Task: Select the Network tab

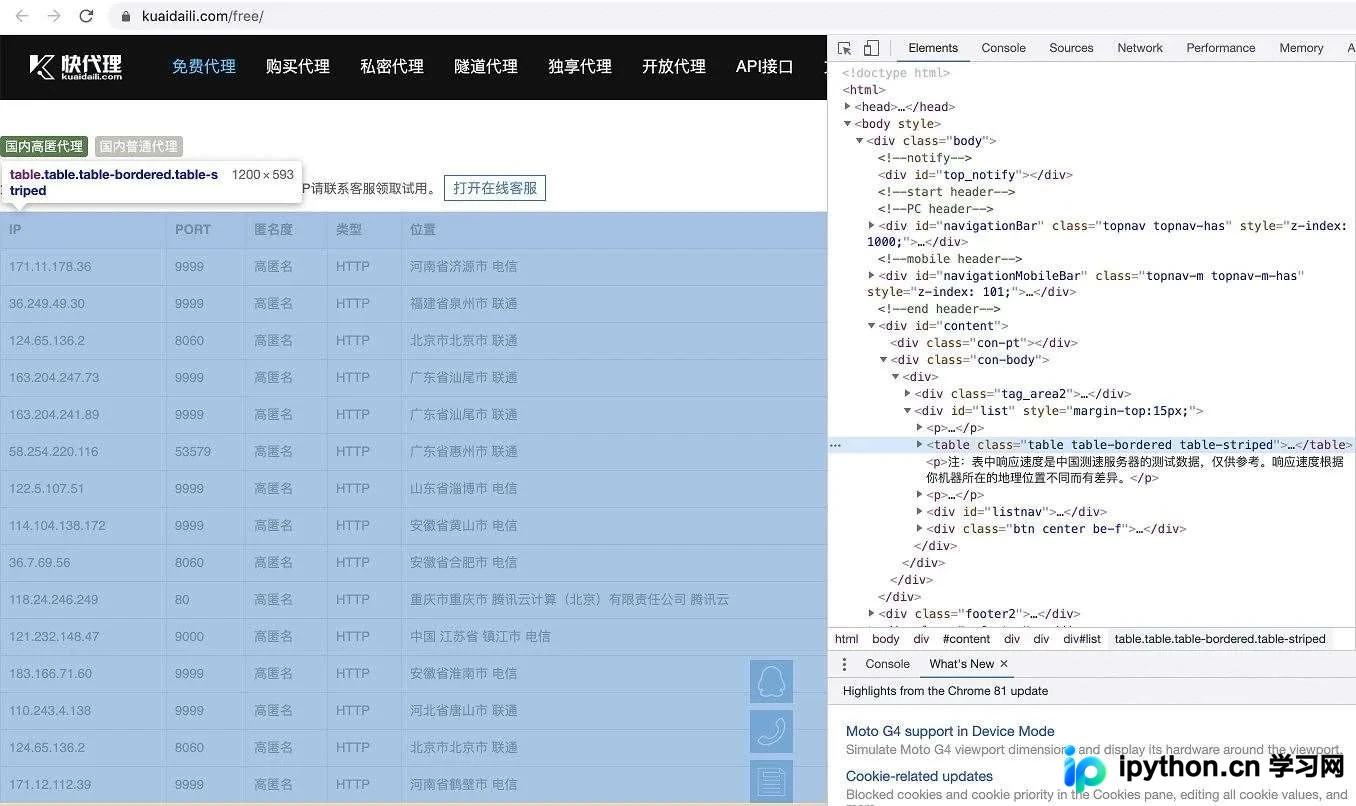Action: pos(1140,48)
